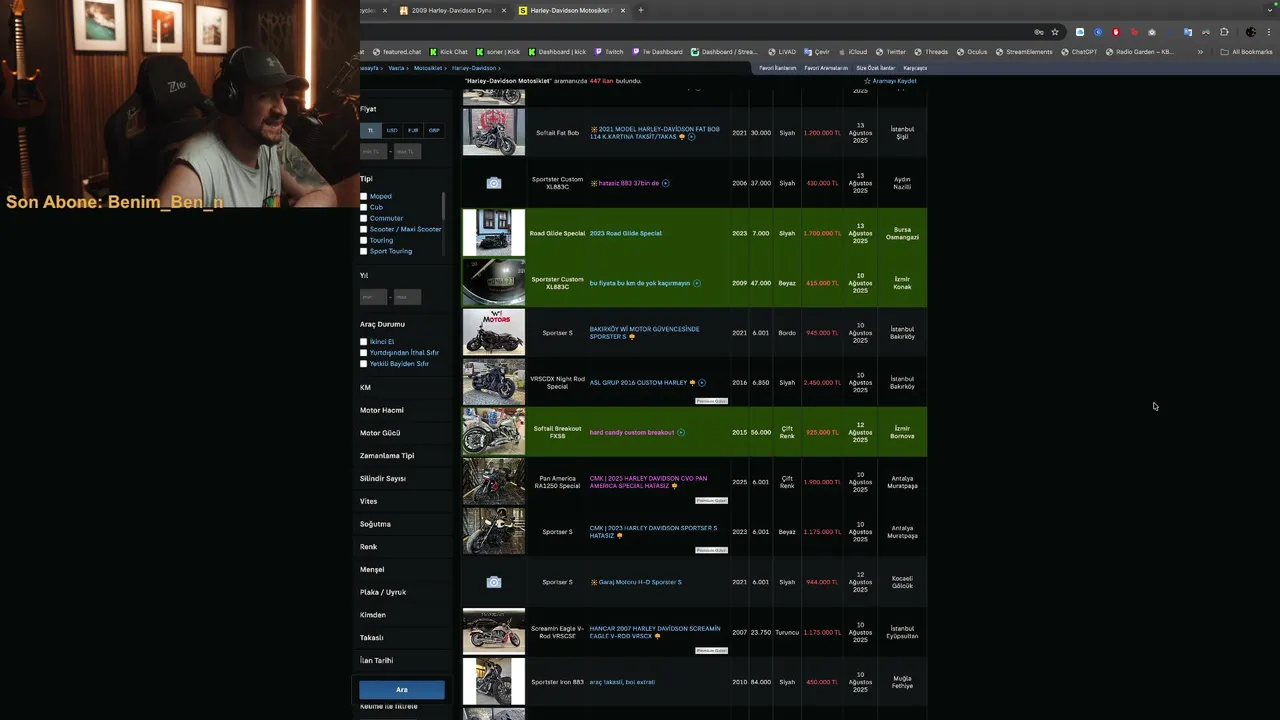Expand the KM filter section
1280x720 pixels.
tap(366, 387)
